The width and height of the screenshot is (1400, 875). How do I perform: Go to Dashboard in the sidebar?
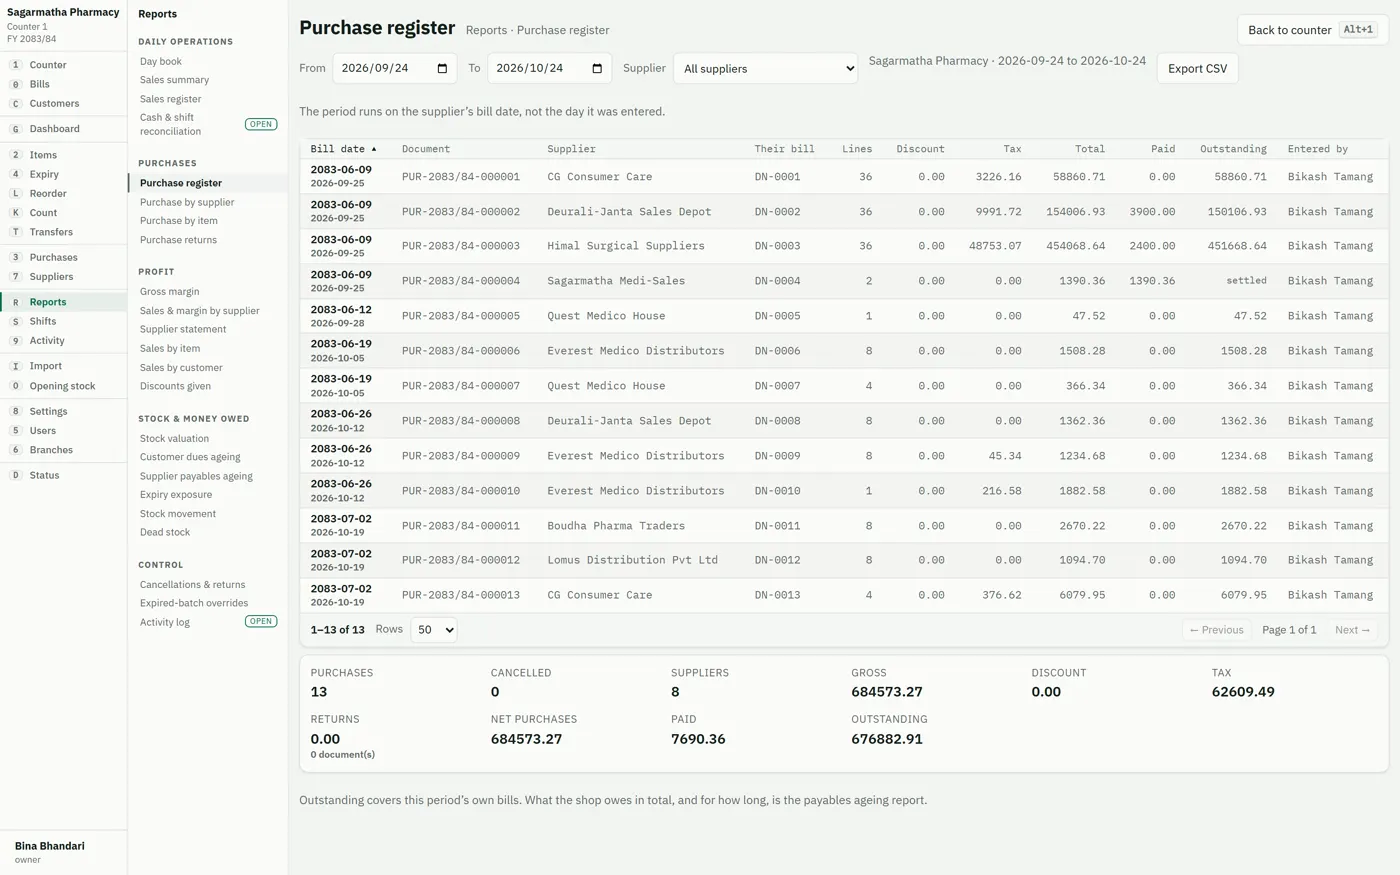pos(63,129)
